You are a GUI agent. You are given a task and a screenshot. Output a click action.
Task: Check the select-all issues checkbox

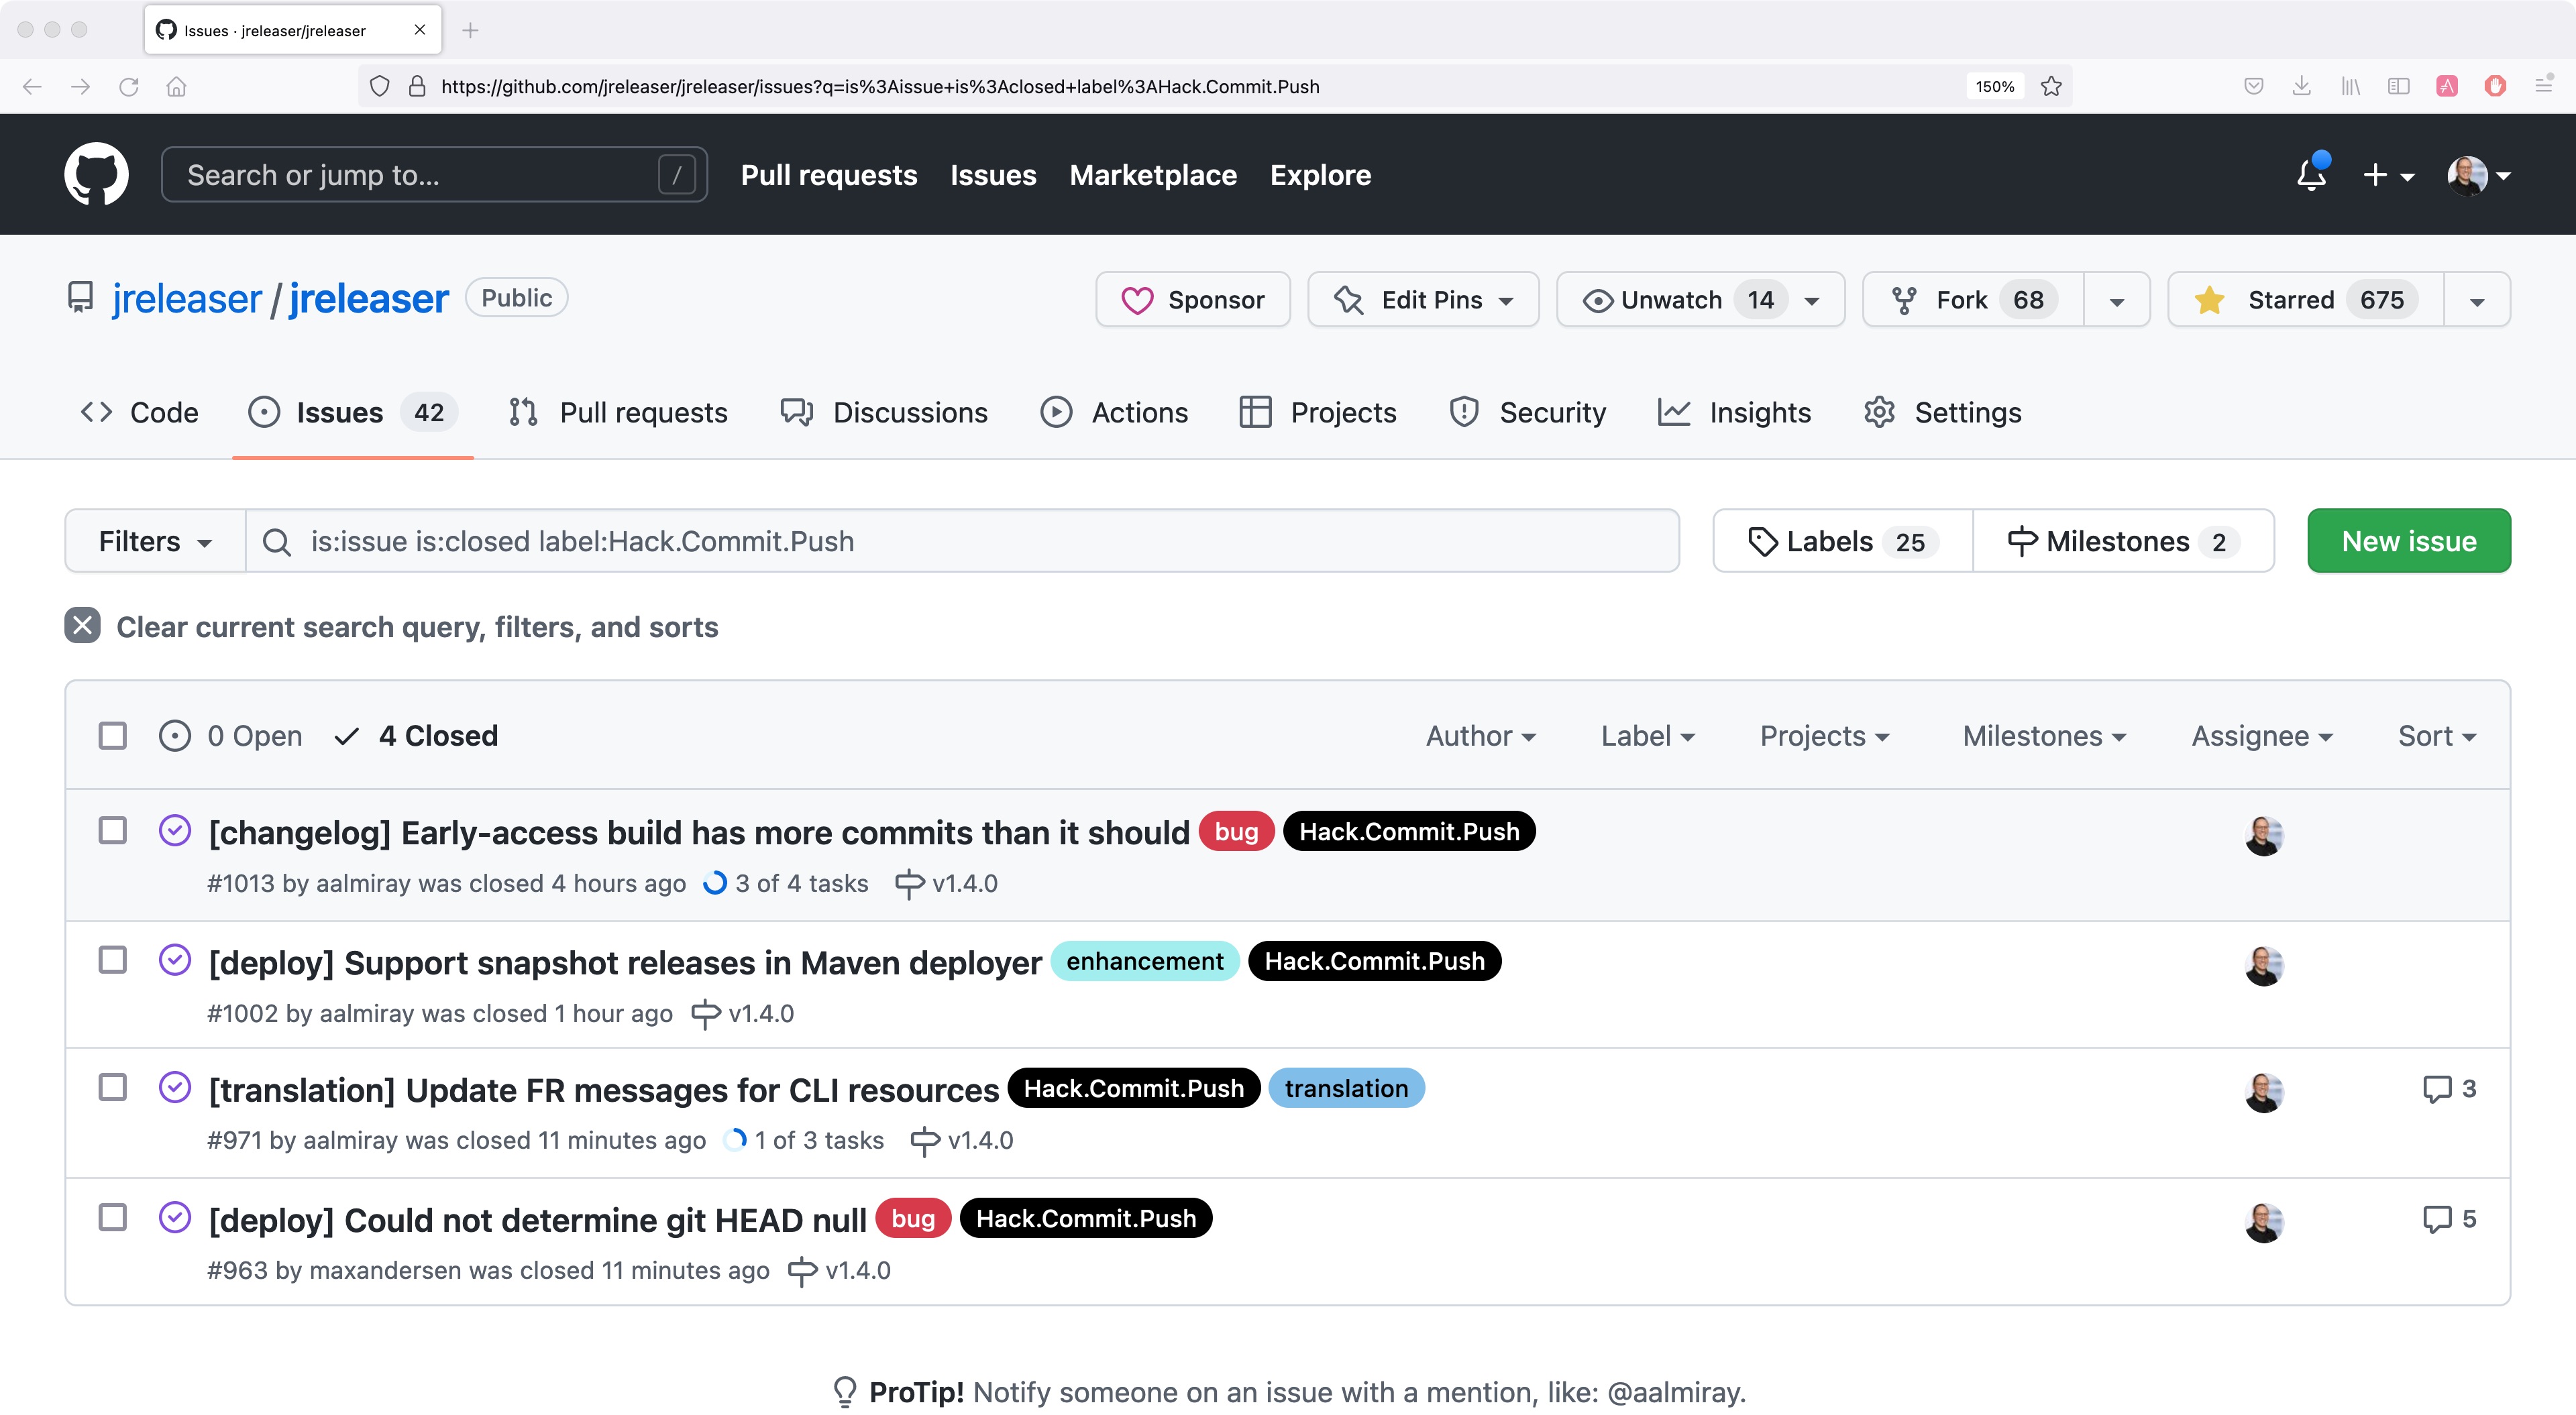(112, 735)
